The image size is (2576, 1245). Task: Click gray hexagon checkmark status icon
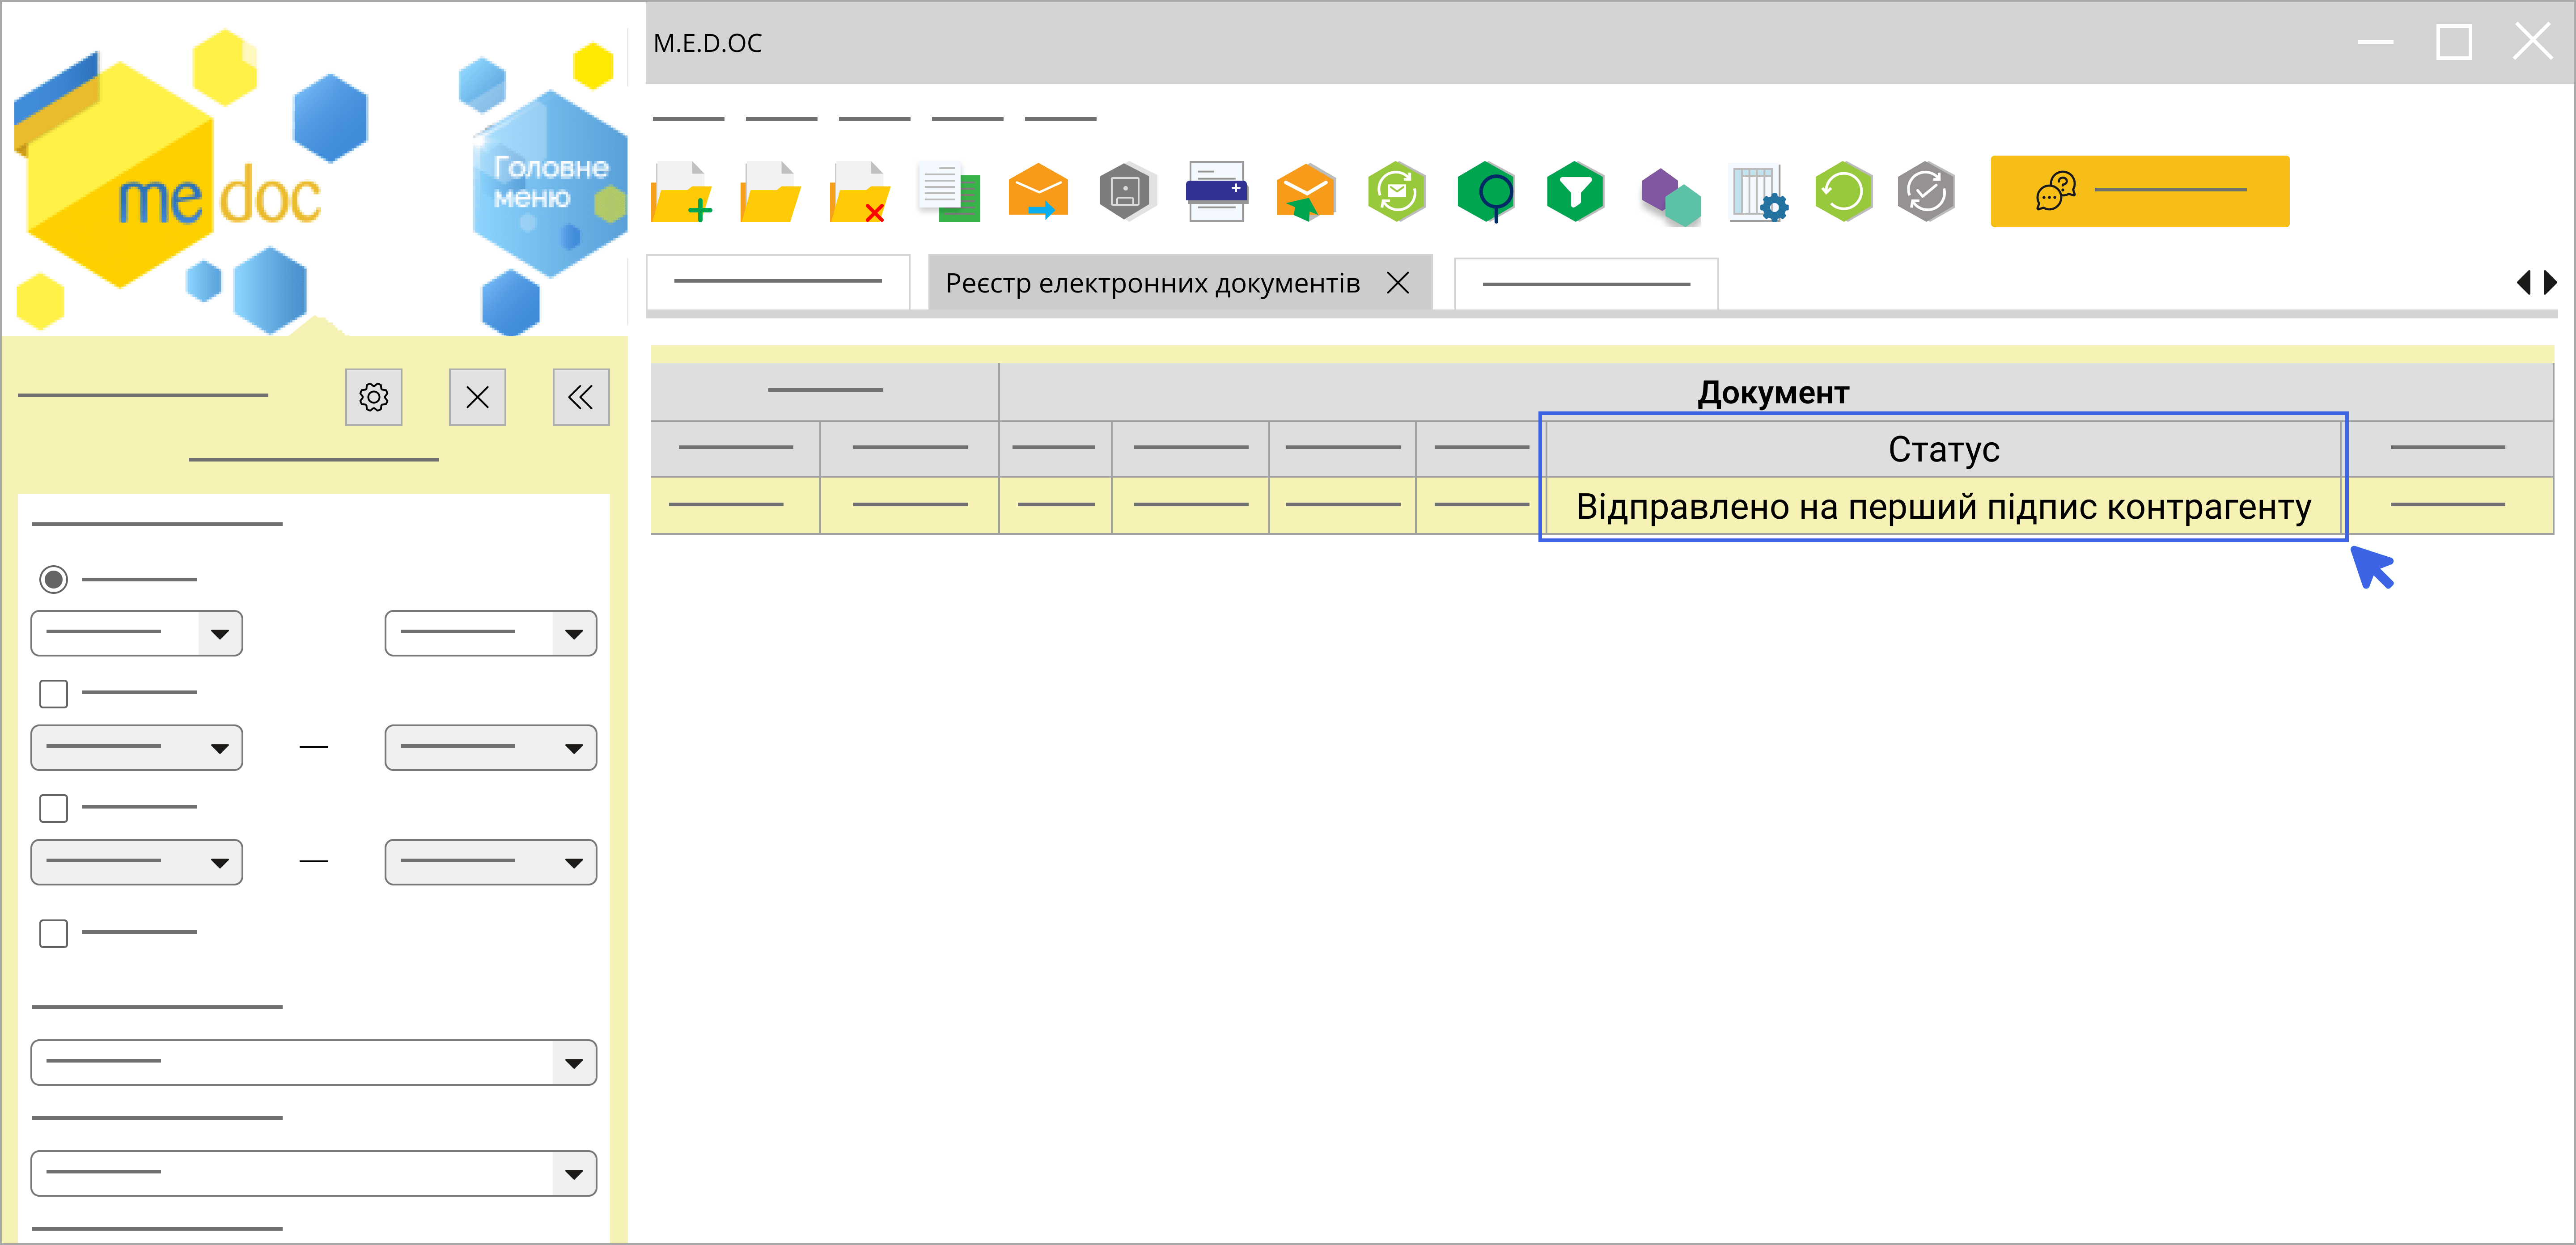pyautogui.click(x=1926, y=191)
